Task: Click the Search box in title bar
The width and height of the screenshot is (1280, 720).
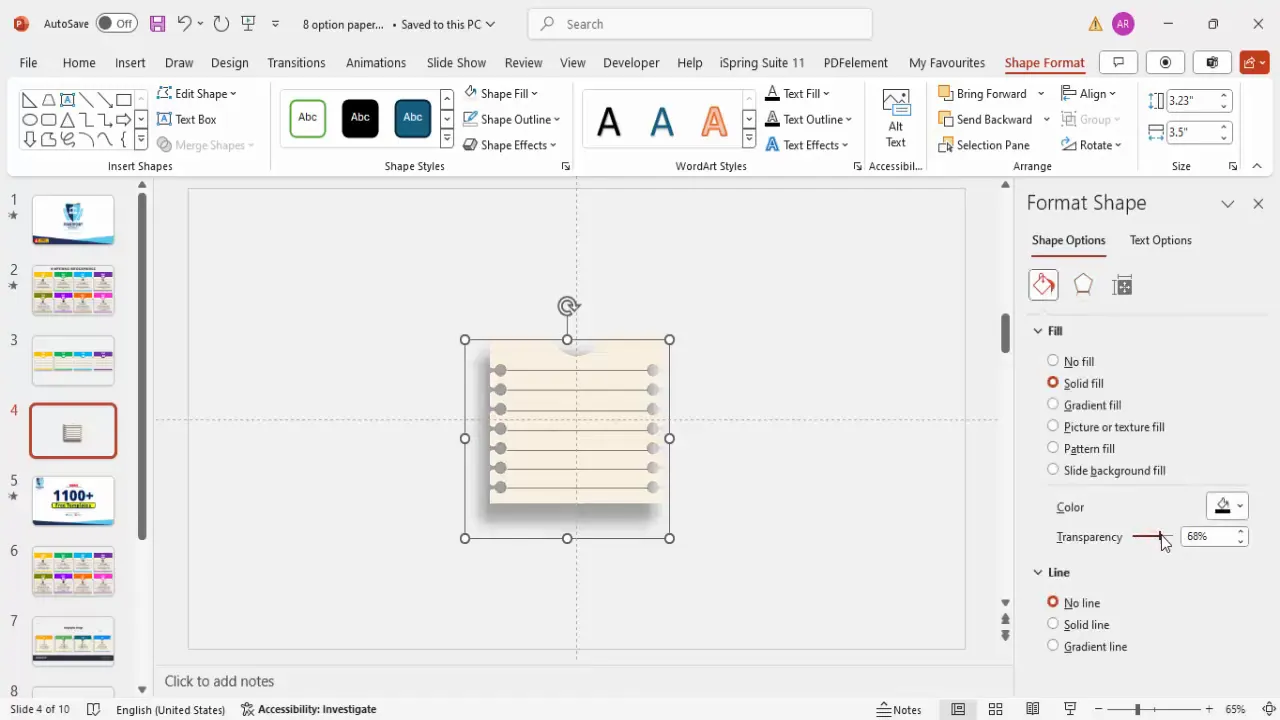Action: 700,24
